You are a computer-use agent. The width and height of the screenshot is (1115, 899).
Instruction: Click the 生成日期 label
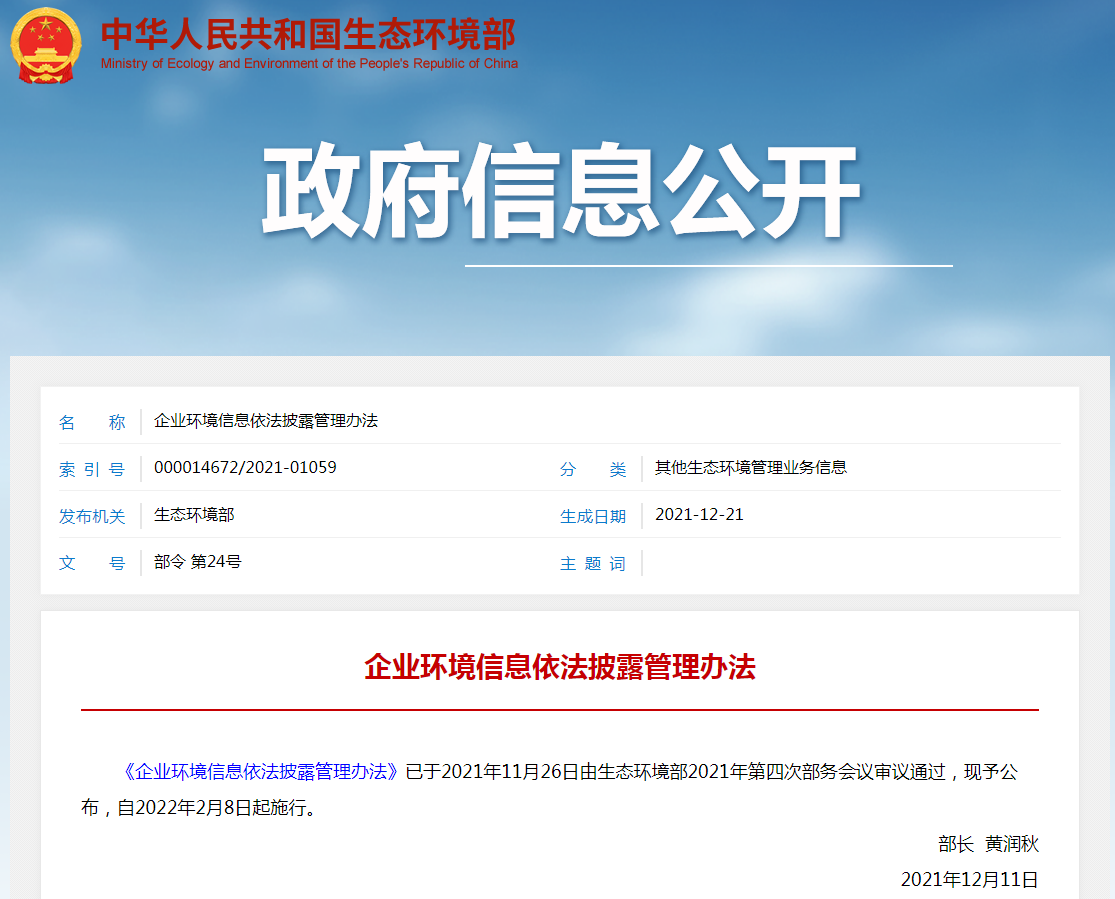pyautogui.click(x=593, y=516)
